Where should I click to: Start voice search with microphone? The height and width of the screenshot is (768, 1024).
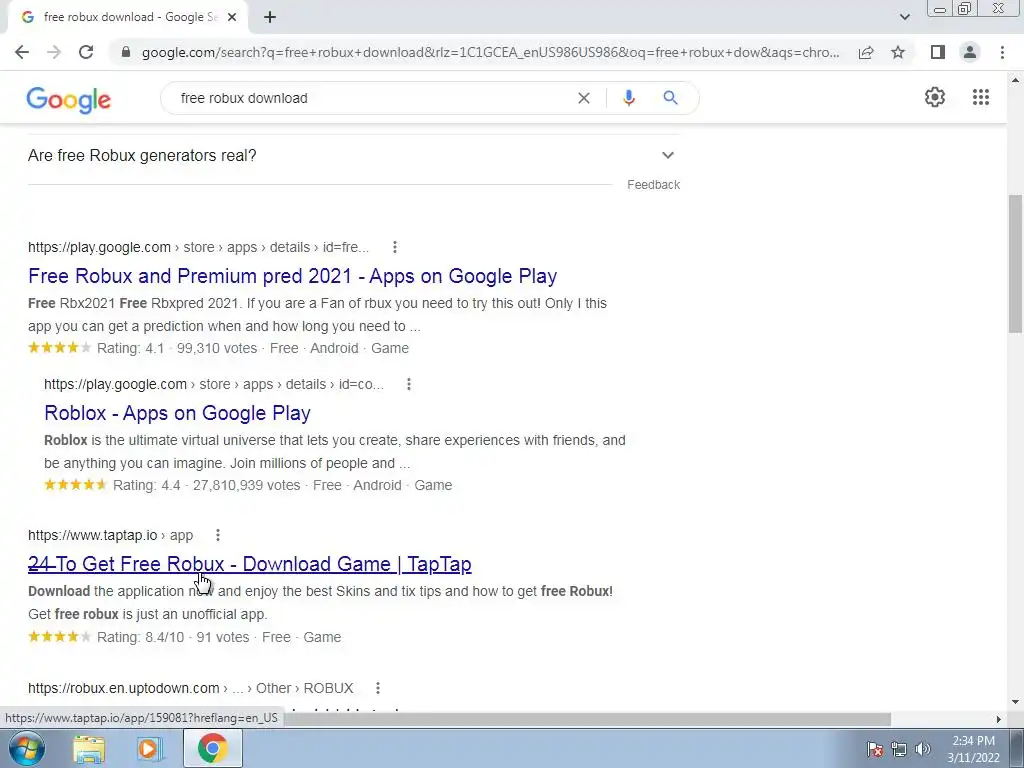coord(628,98)
